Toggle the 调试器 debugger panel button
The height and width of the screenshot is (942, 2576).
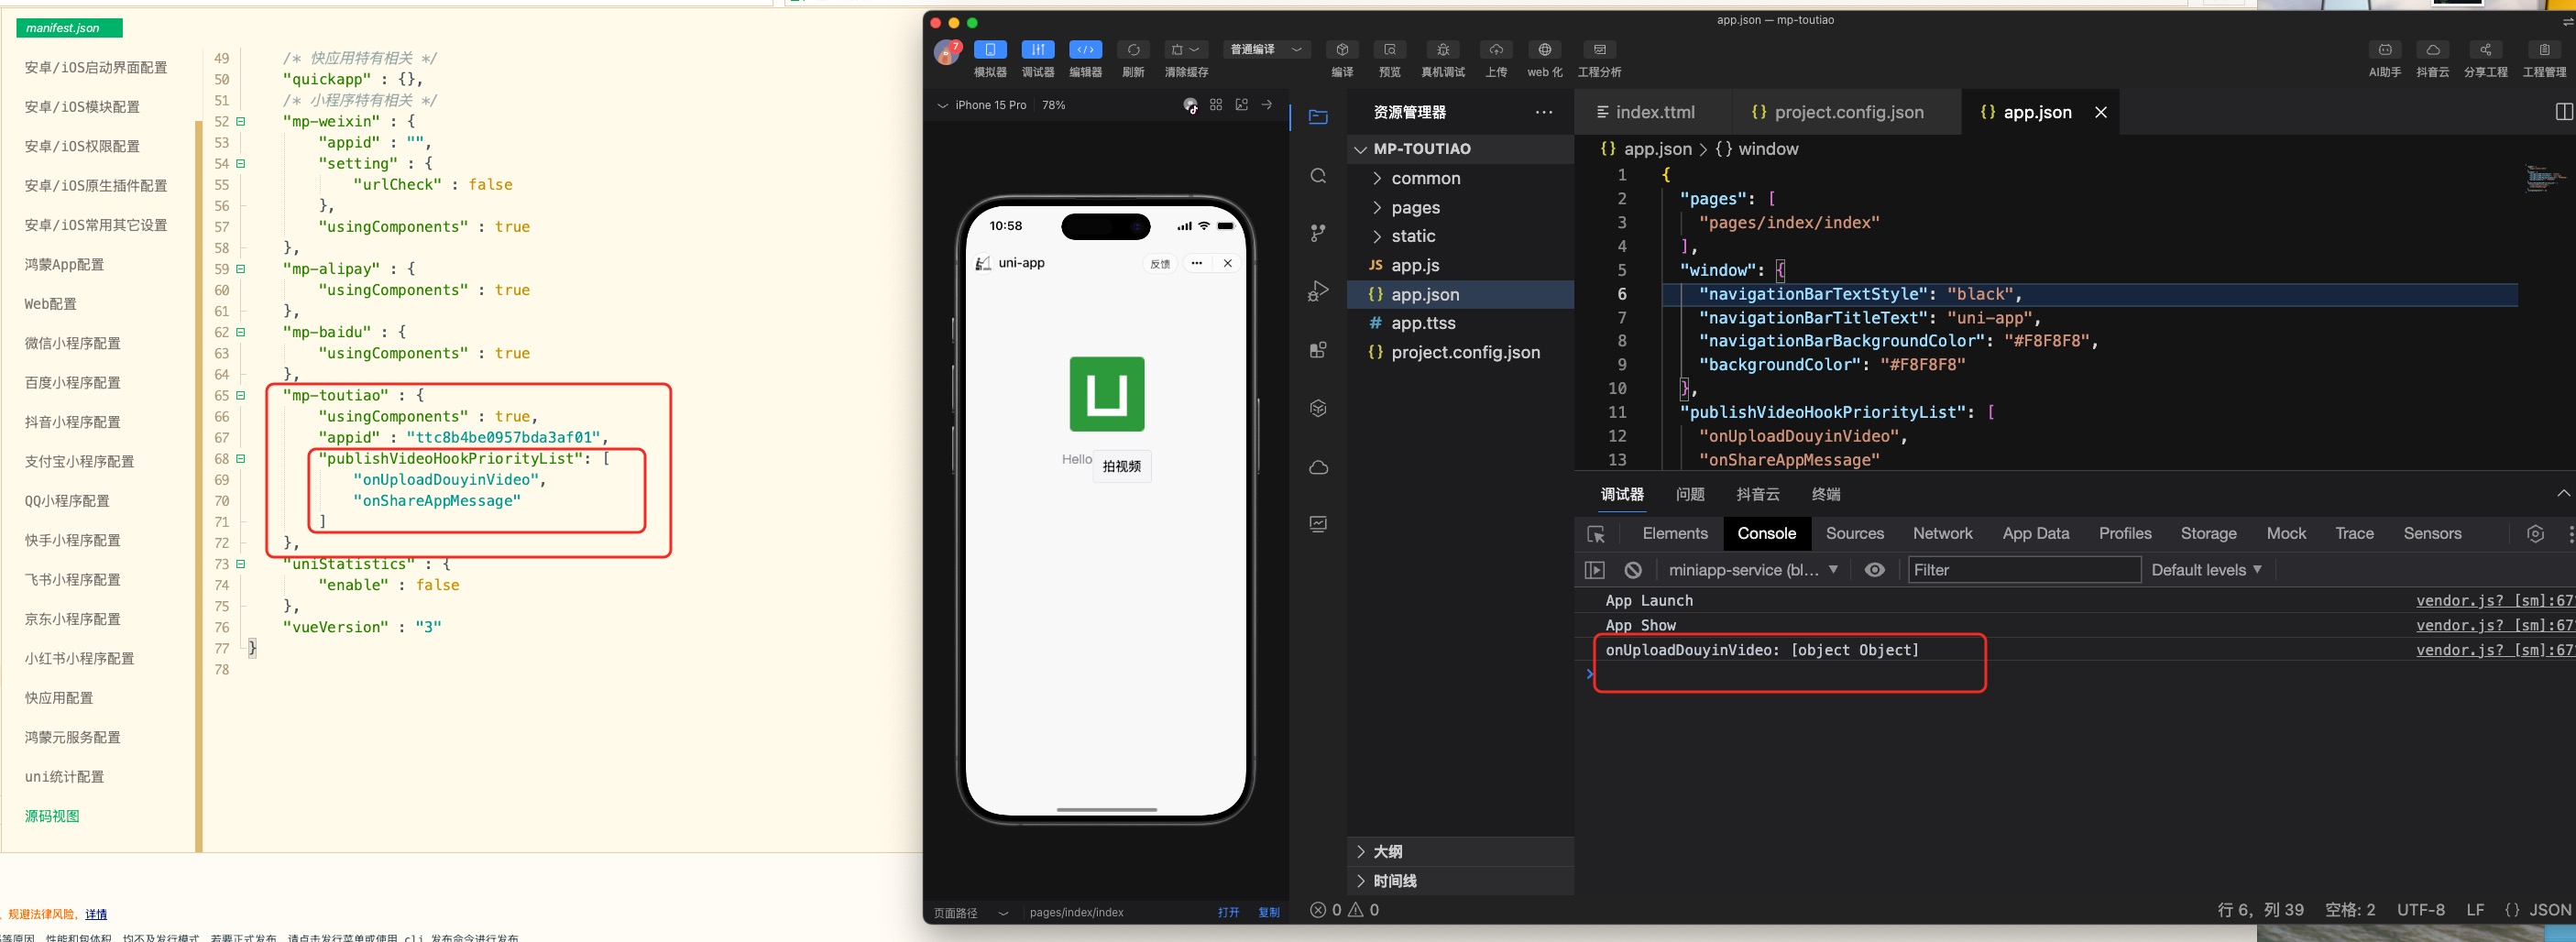point(1037,50)
